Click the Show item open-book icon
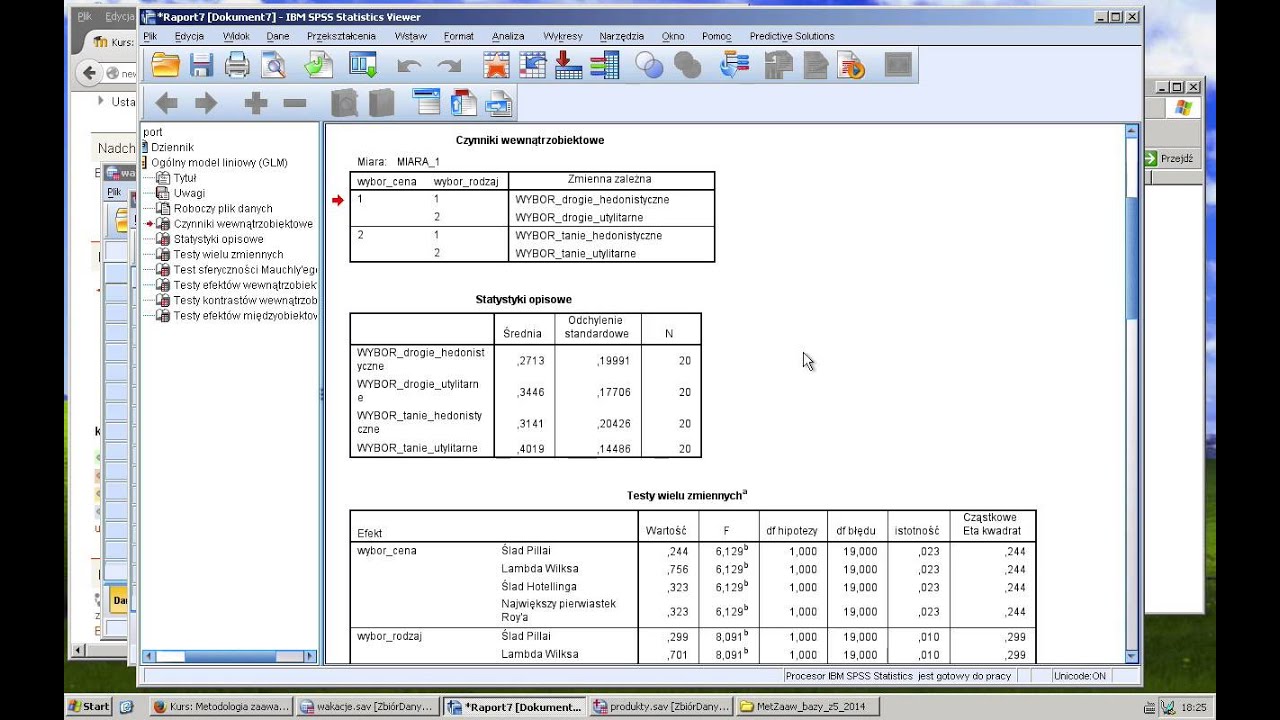 pyautogui.click(x=344, y=103)
